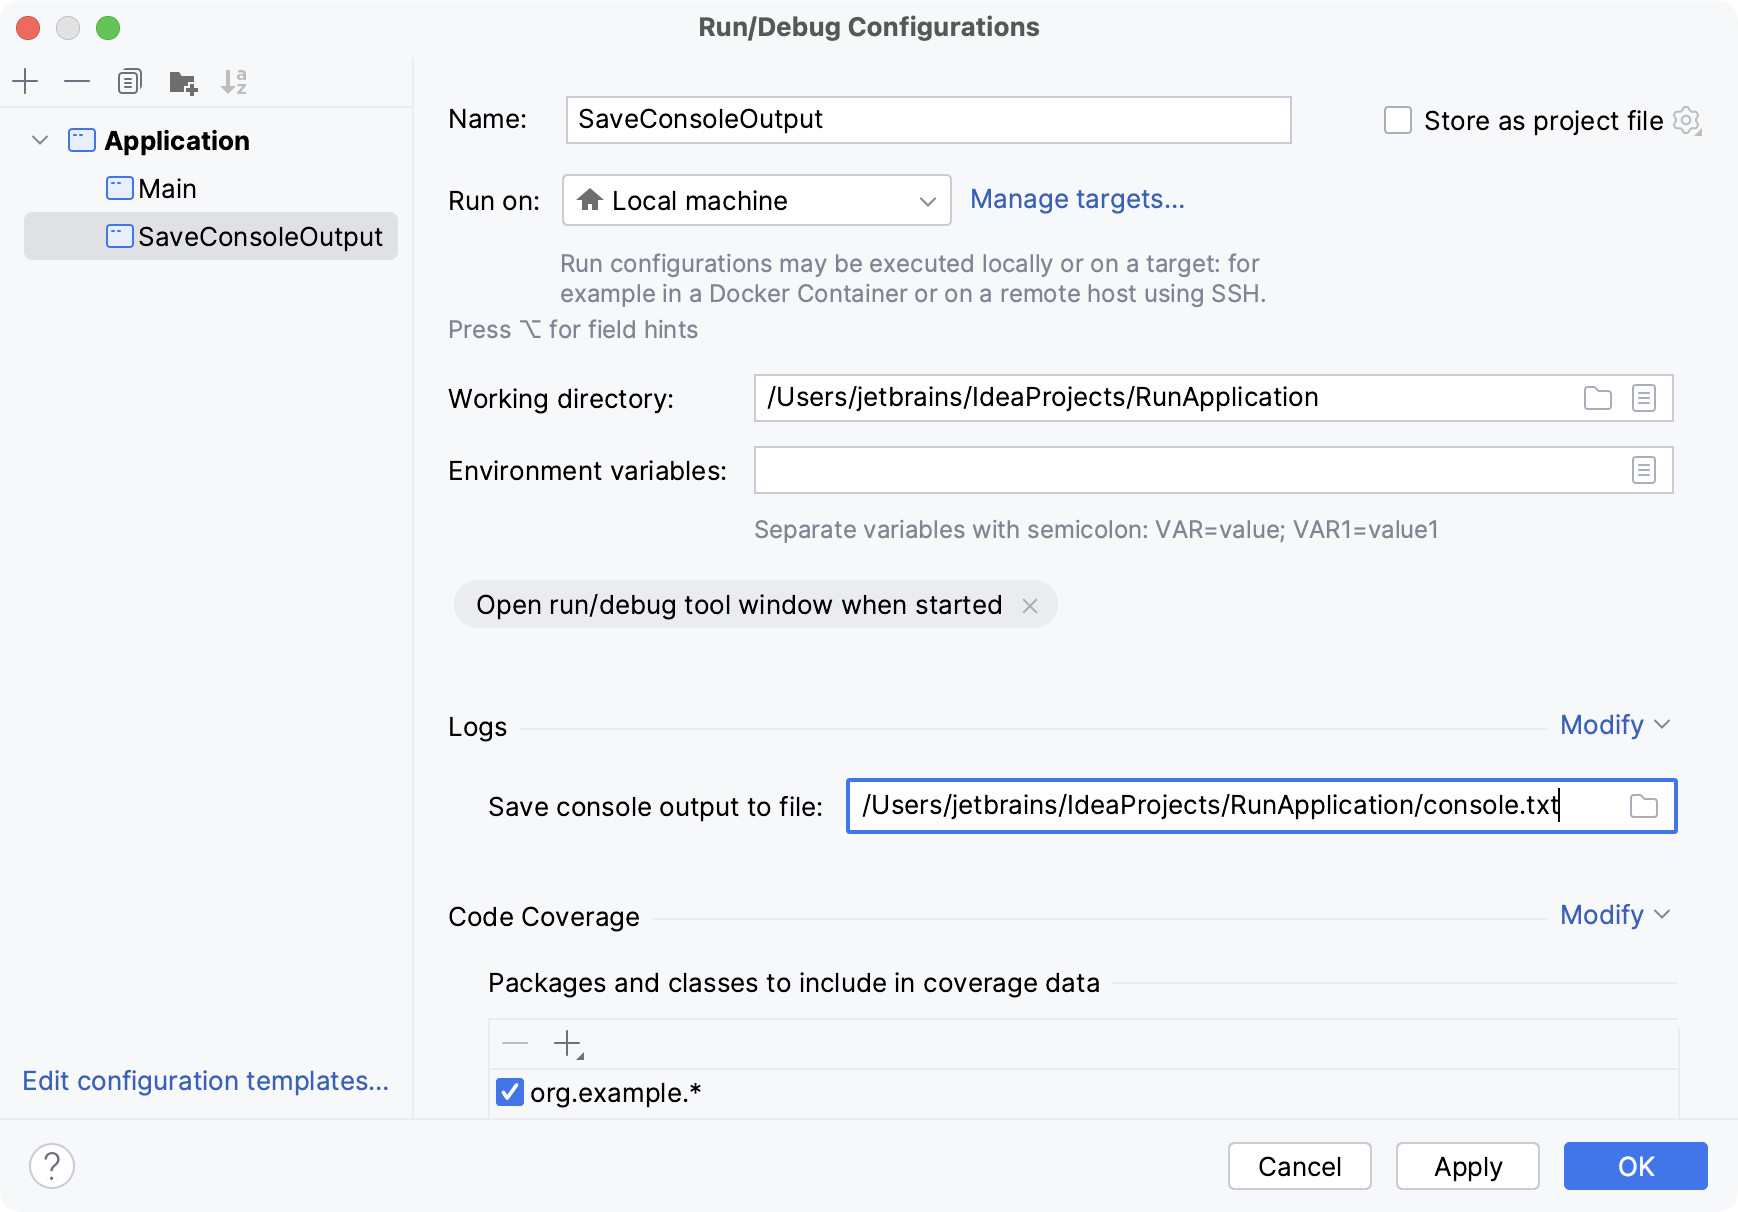Image resolution: width=1738 pixels, height=1212 pixels.
Task: Open settings gear beside Store as project file
Action: coord(1687,121)
